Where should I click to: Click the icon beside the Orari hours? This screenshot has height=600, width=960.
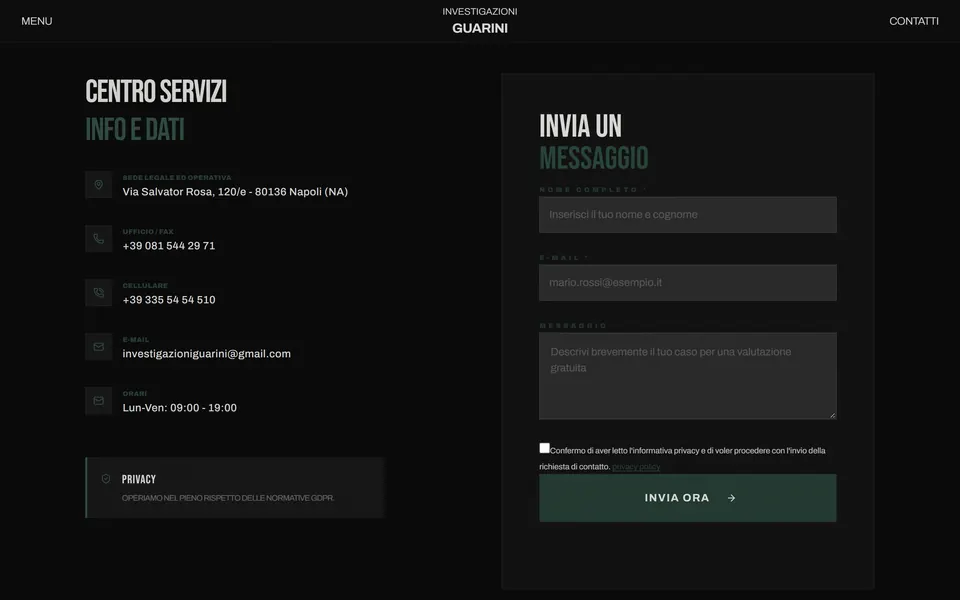click(99, 400)
